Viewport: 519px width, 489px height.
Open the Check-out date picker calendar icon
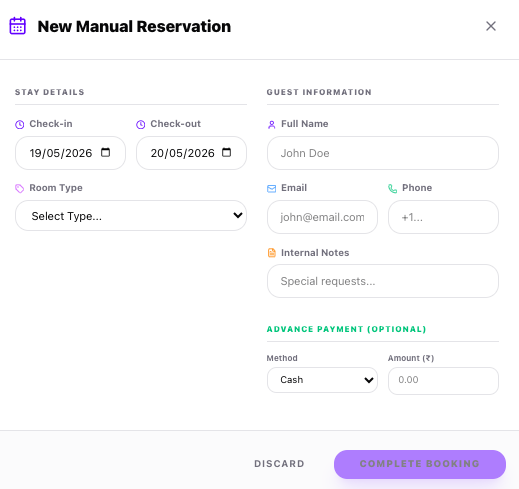tap(226, 152)
